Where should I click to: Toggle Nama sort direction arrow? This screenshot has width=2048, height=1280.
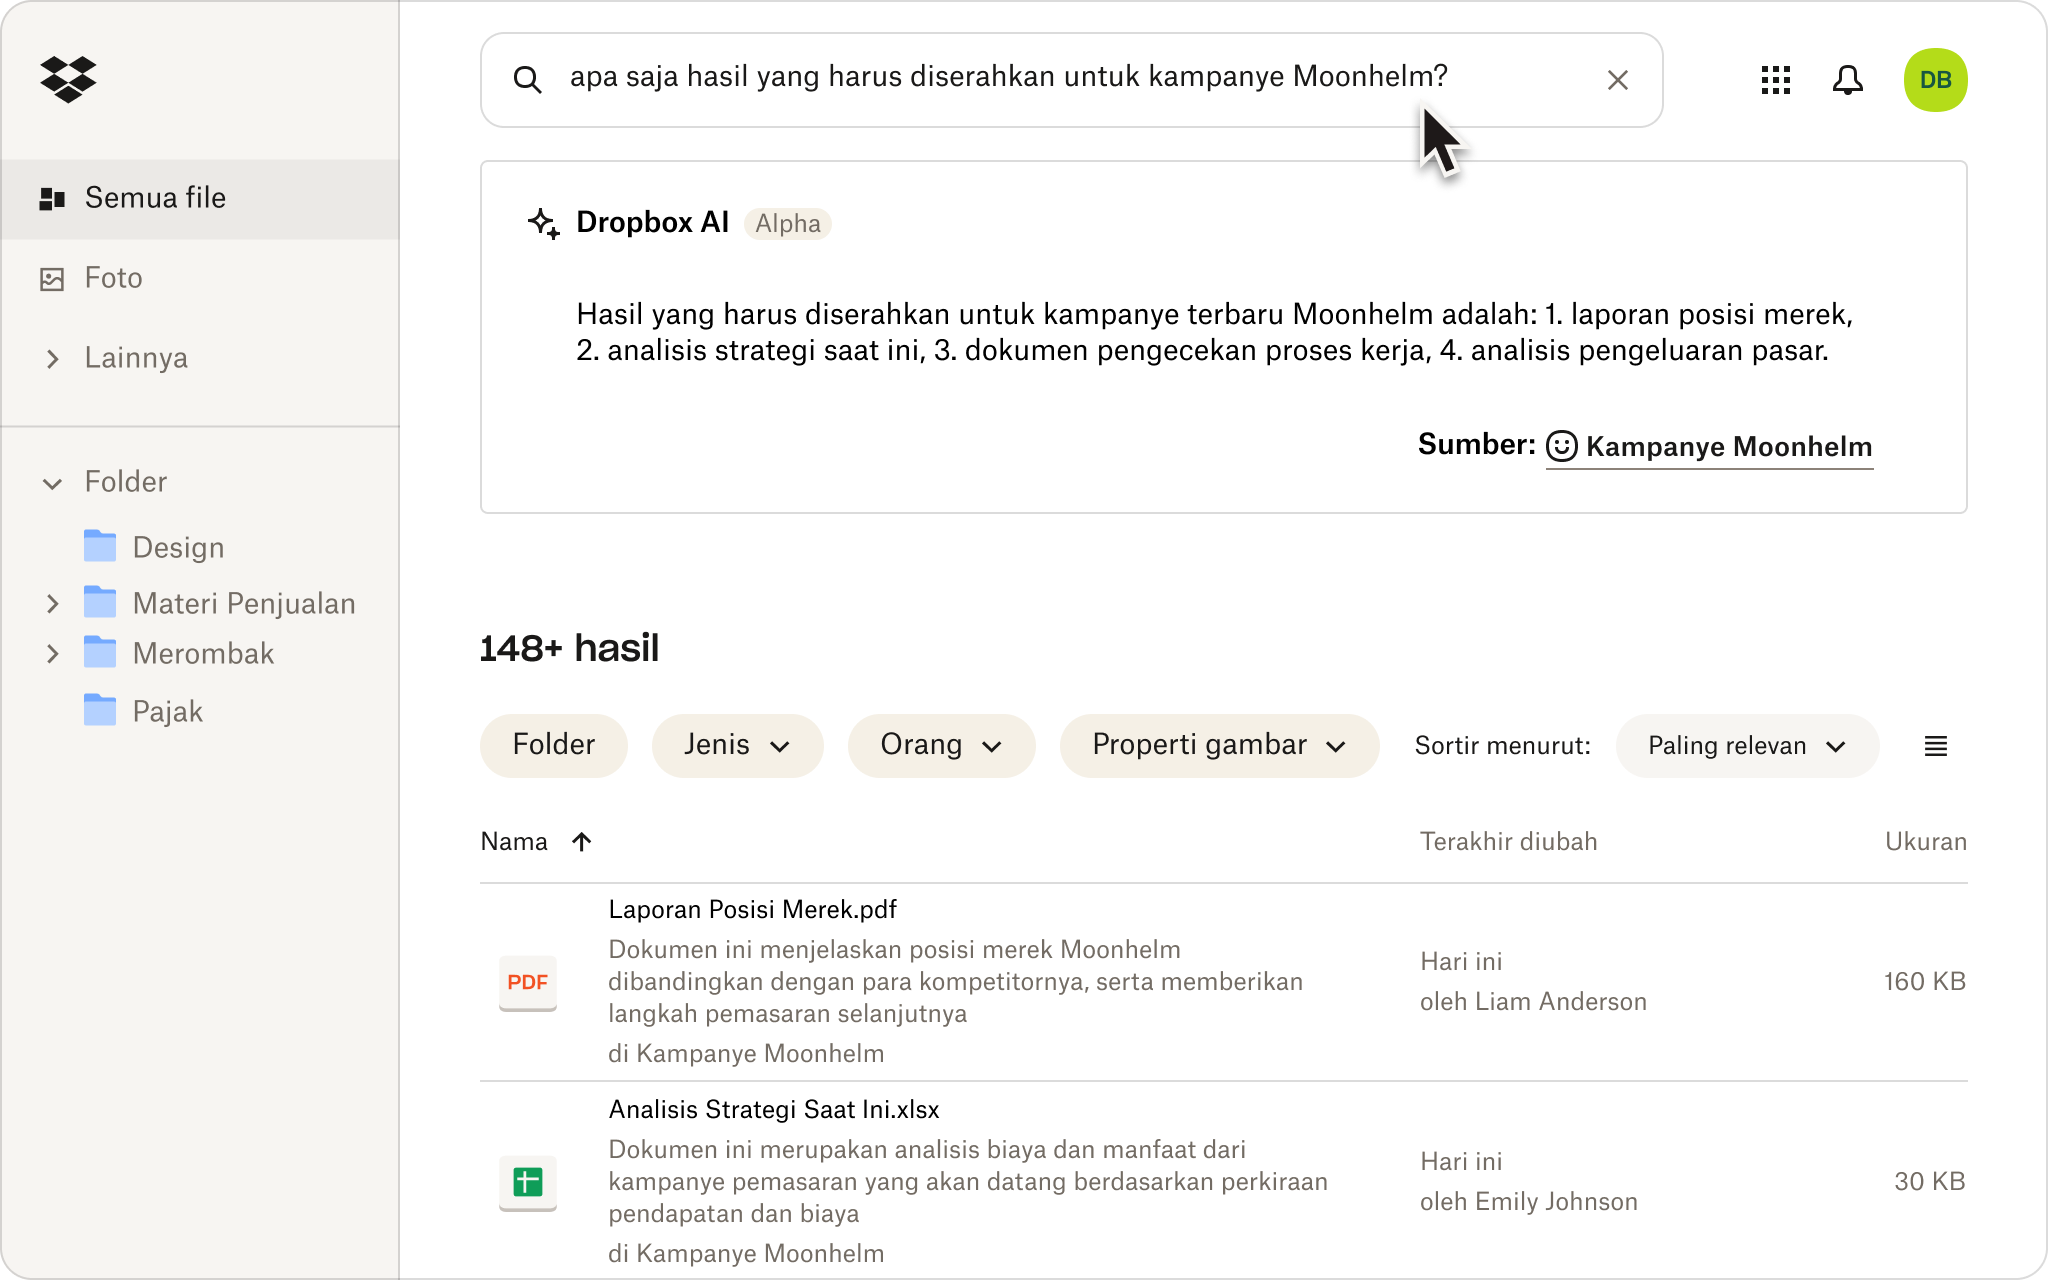coord(582,842)
